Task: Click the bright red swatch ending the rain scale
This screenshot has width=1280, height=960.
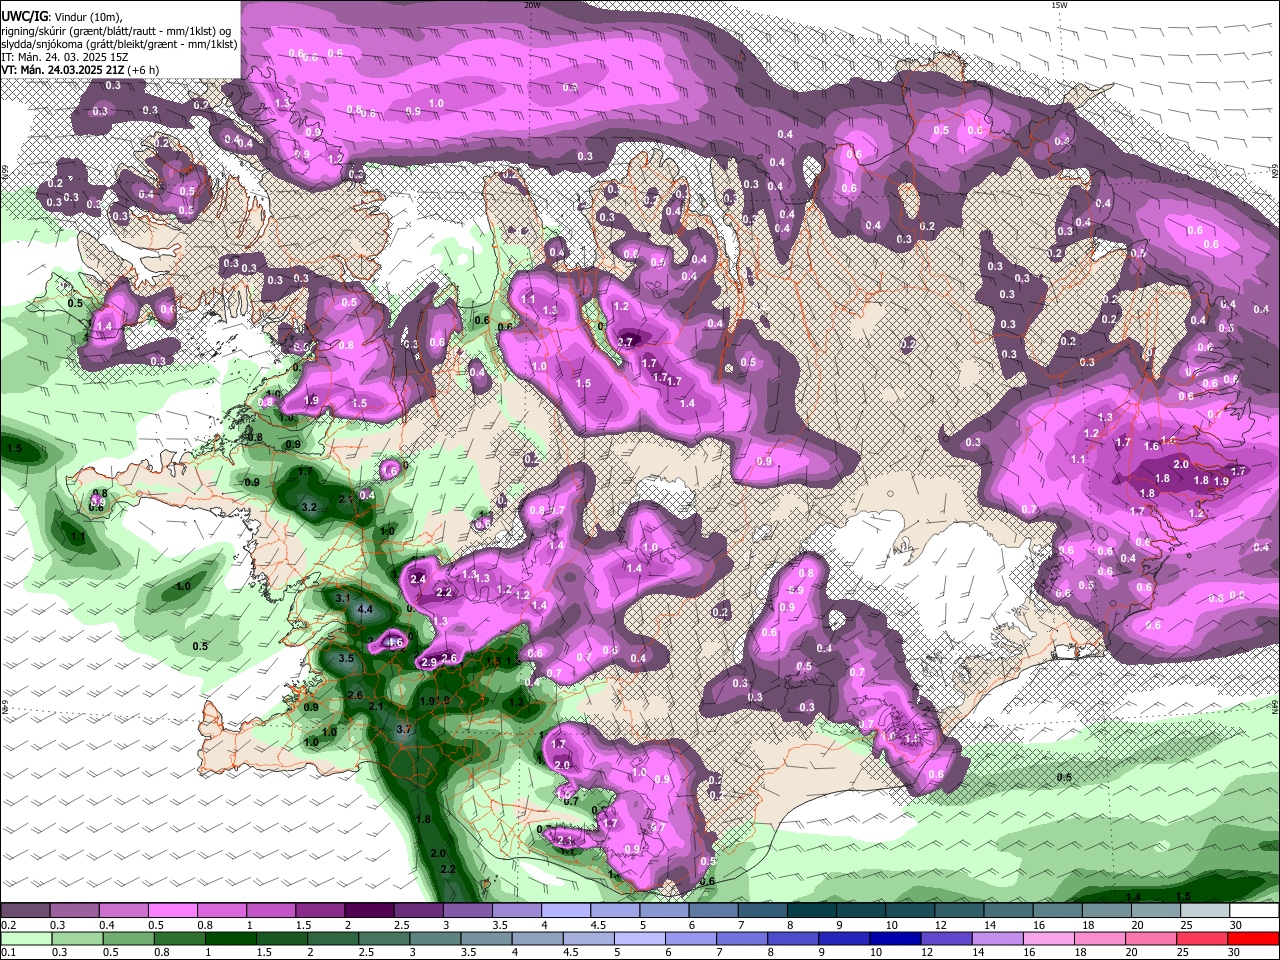Action: 1254,938
